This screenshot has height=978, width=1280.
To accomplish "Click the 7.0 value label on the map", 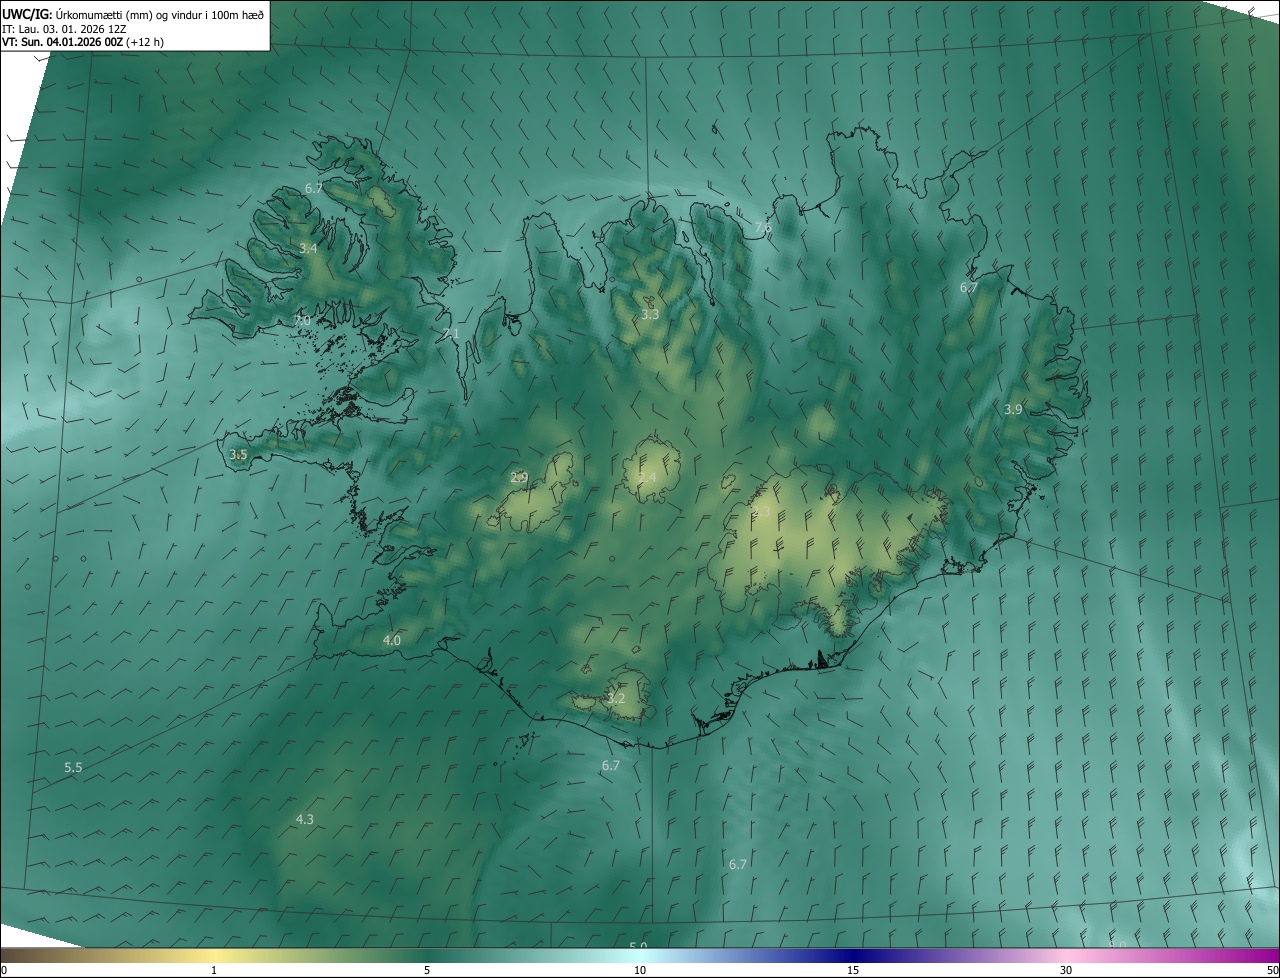I will (x=302, y=320).
